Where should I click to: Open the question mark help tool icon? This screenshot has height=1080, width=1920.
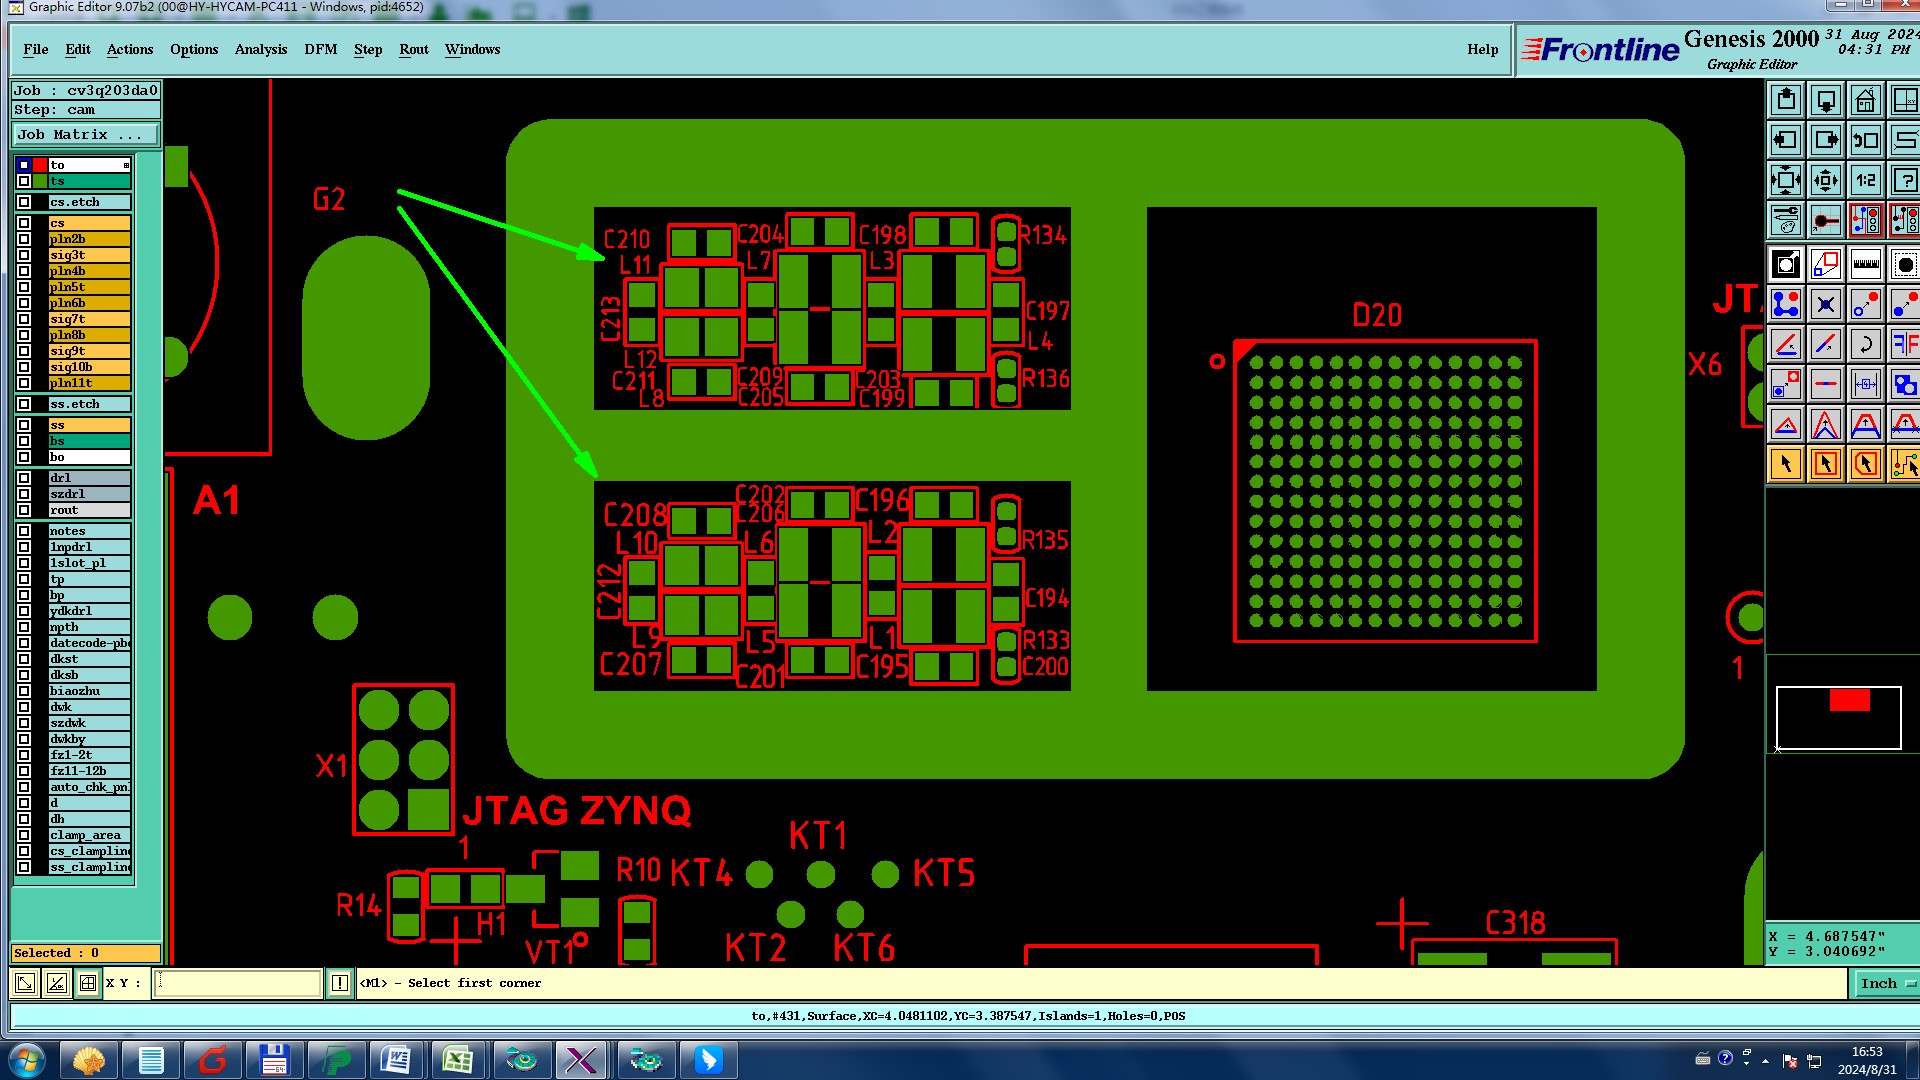[1904, 181]
